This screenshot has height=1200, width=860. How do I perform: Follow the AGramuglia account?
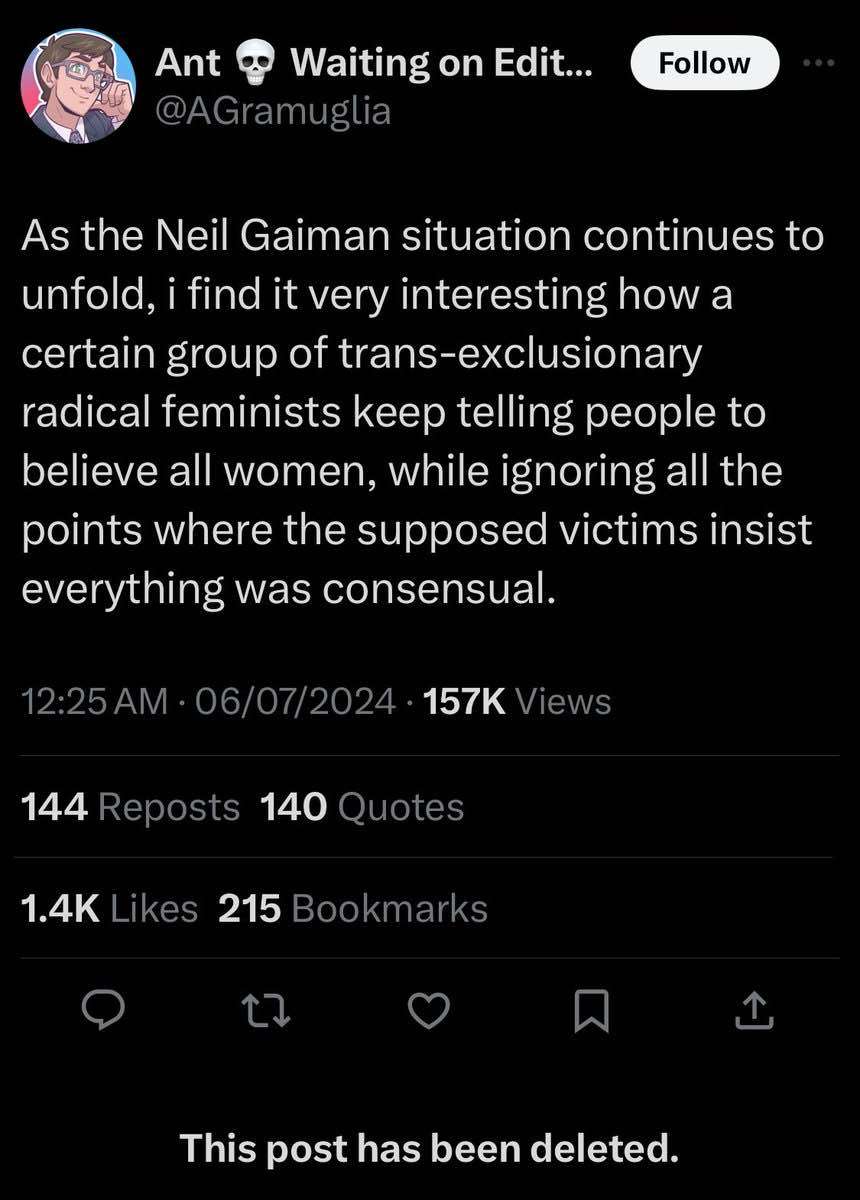click(x=705, y=63)
